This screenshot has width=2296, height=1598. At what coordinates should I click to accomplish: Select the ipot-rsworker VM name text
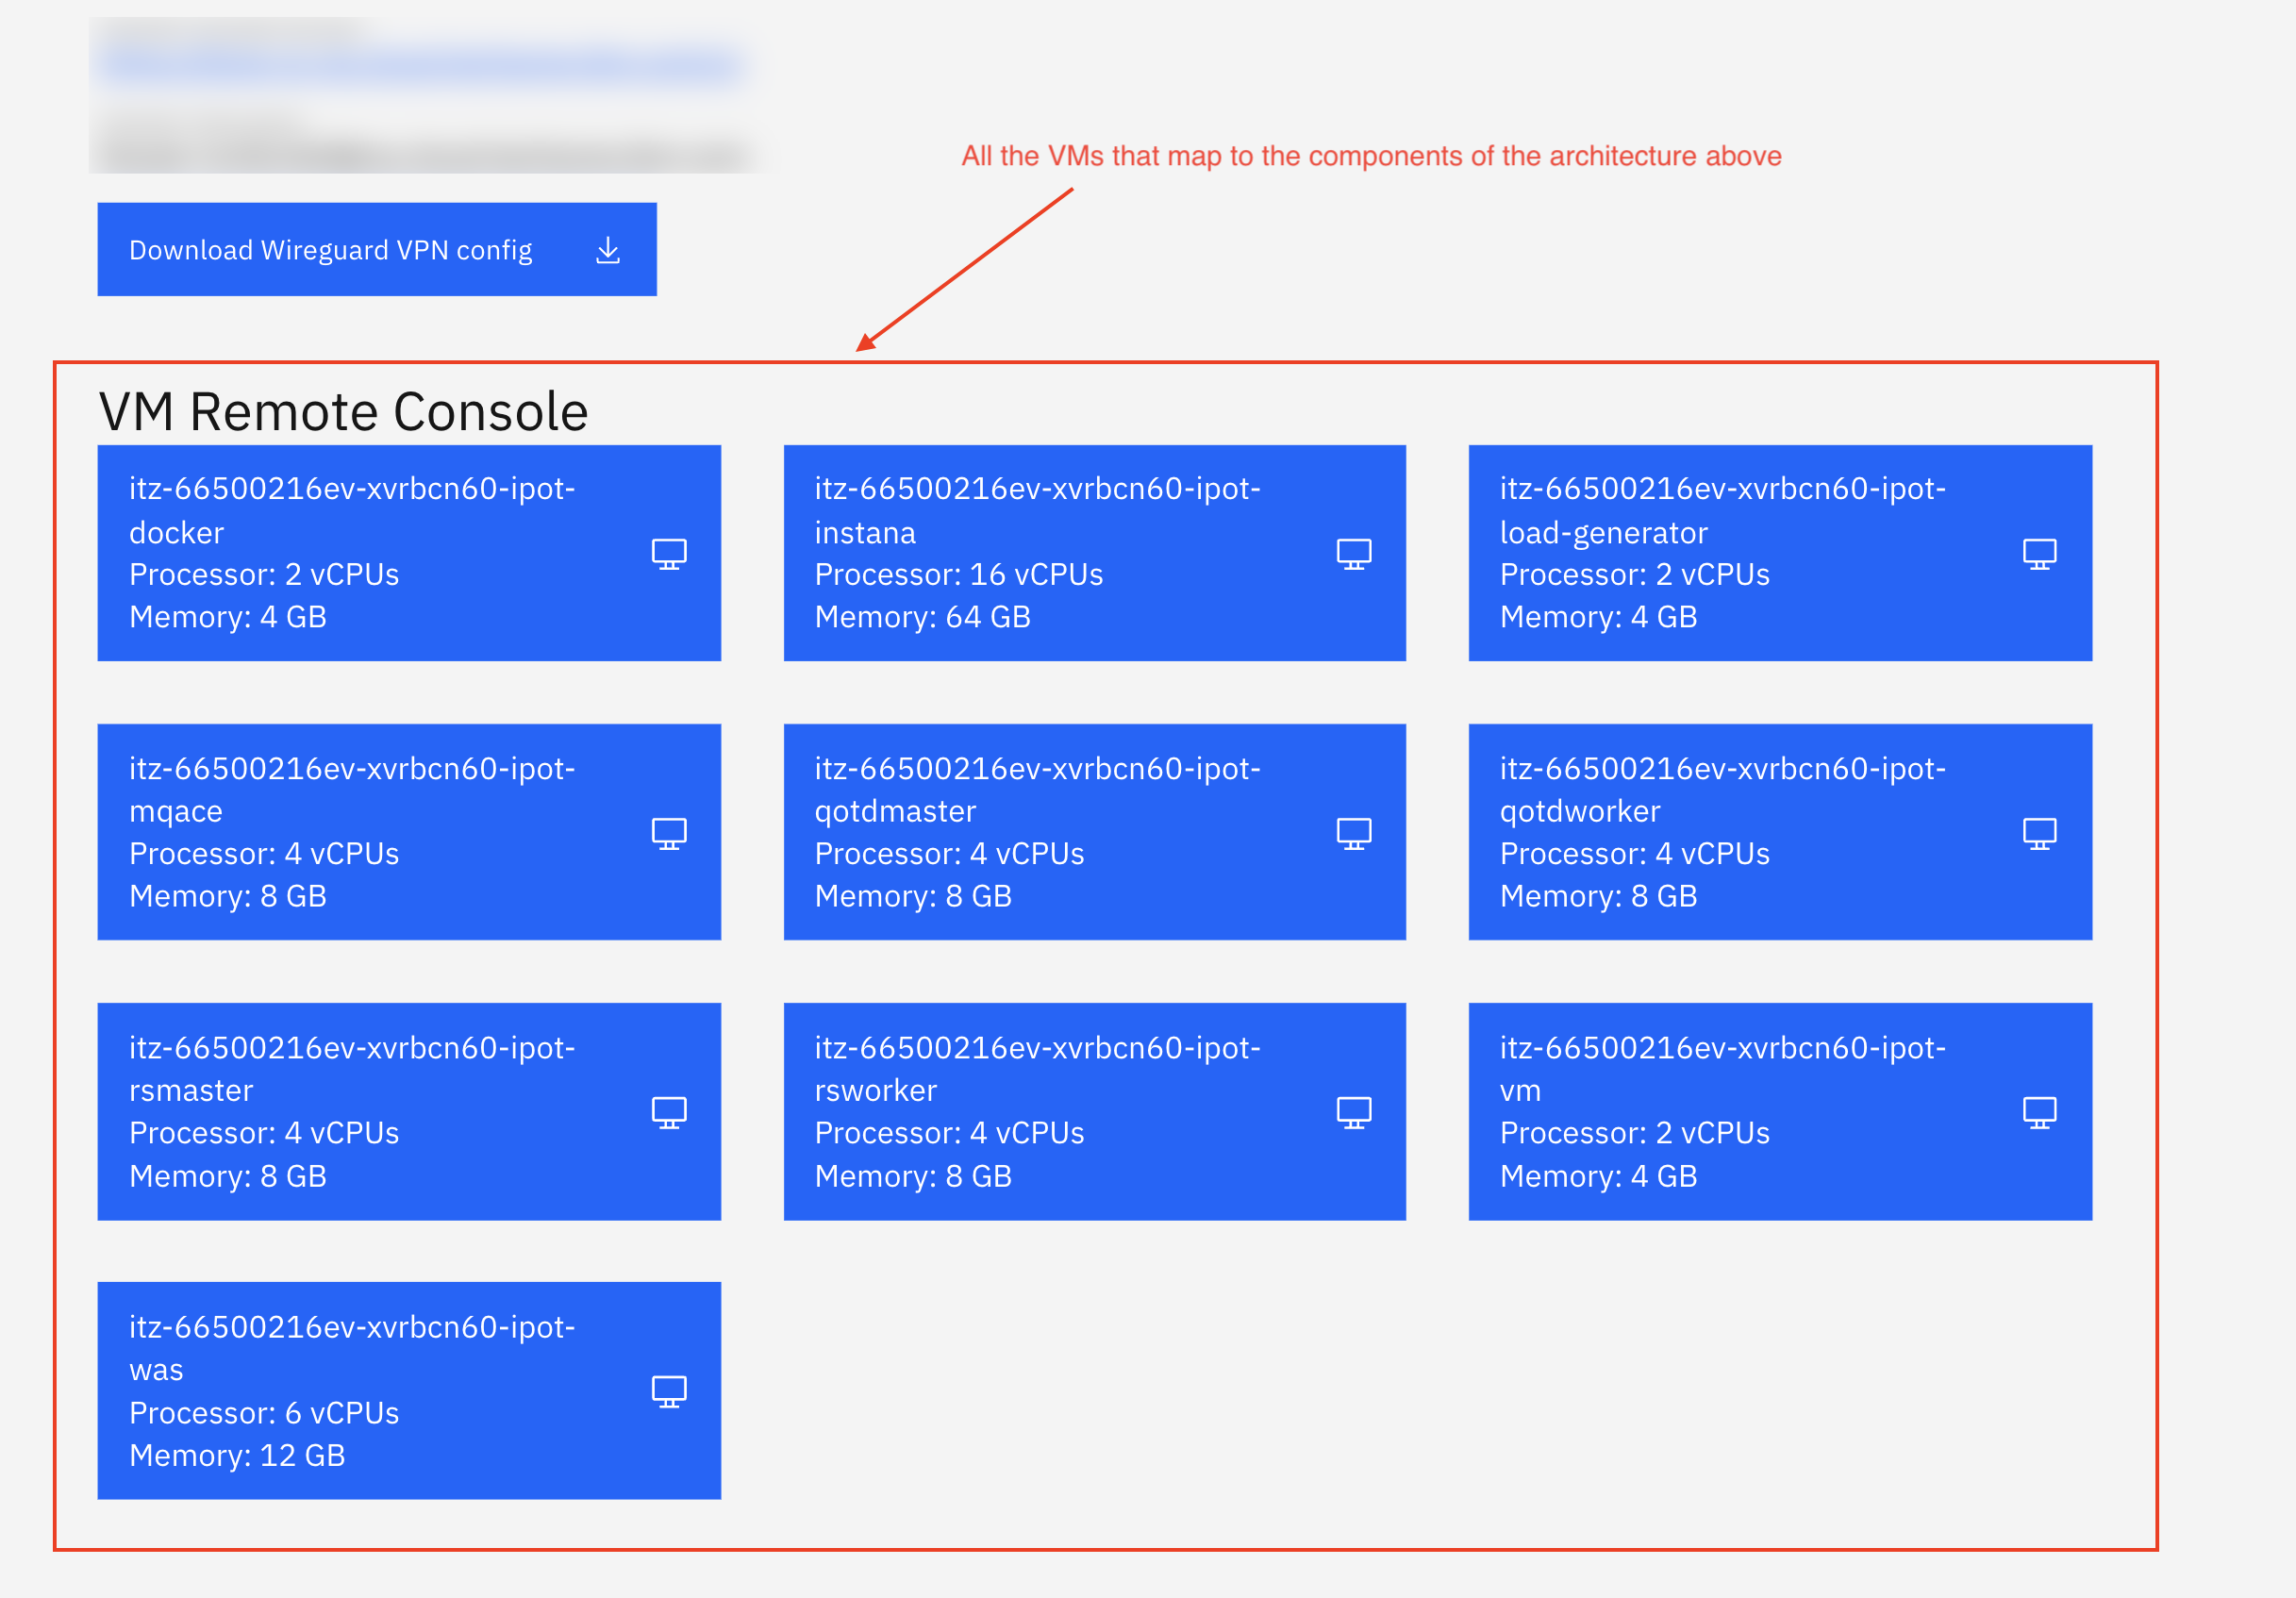point(1037,1068)
